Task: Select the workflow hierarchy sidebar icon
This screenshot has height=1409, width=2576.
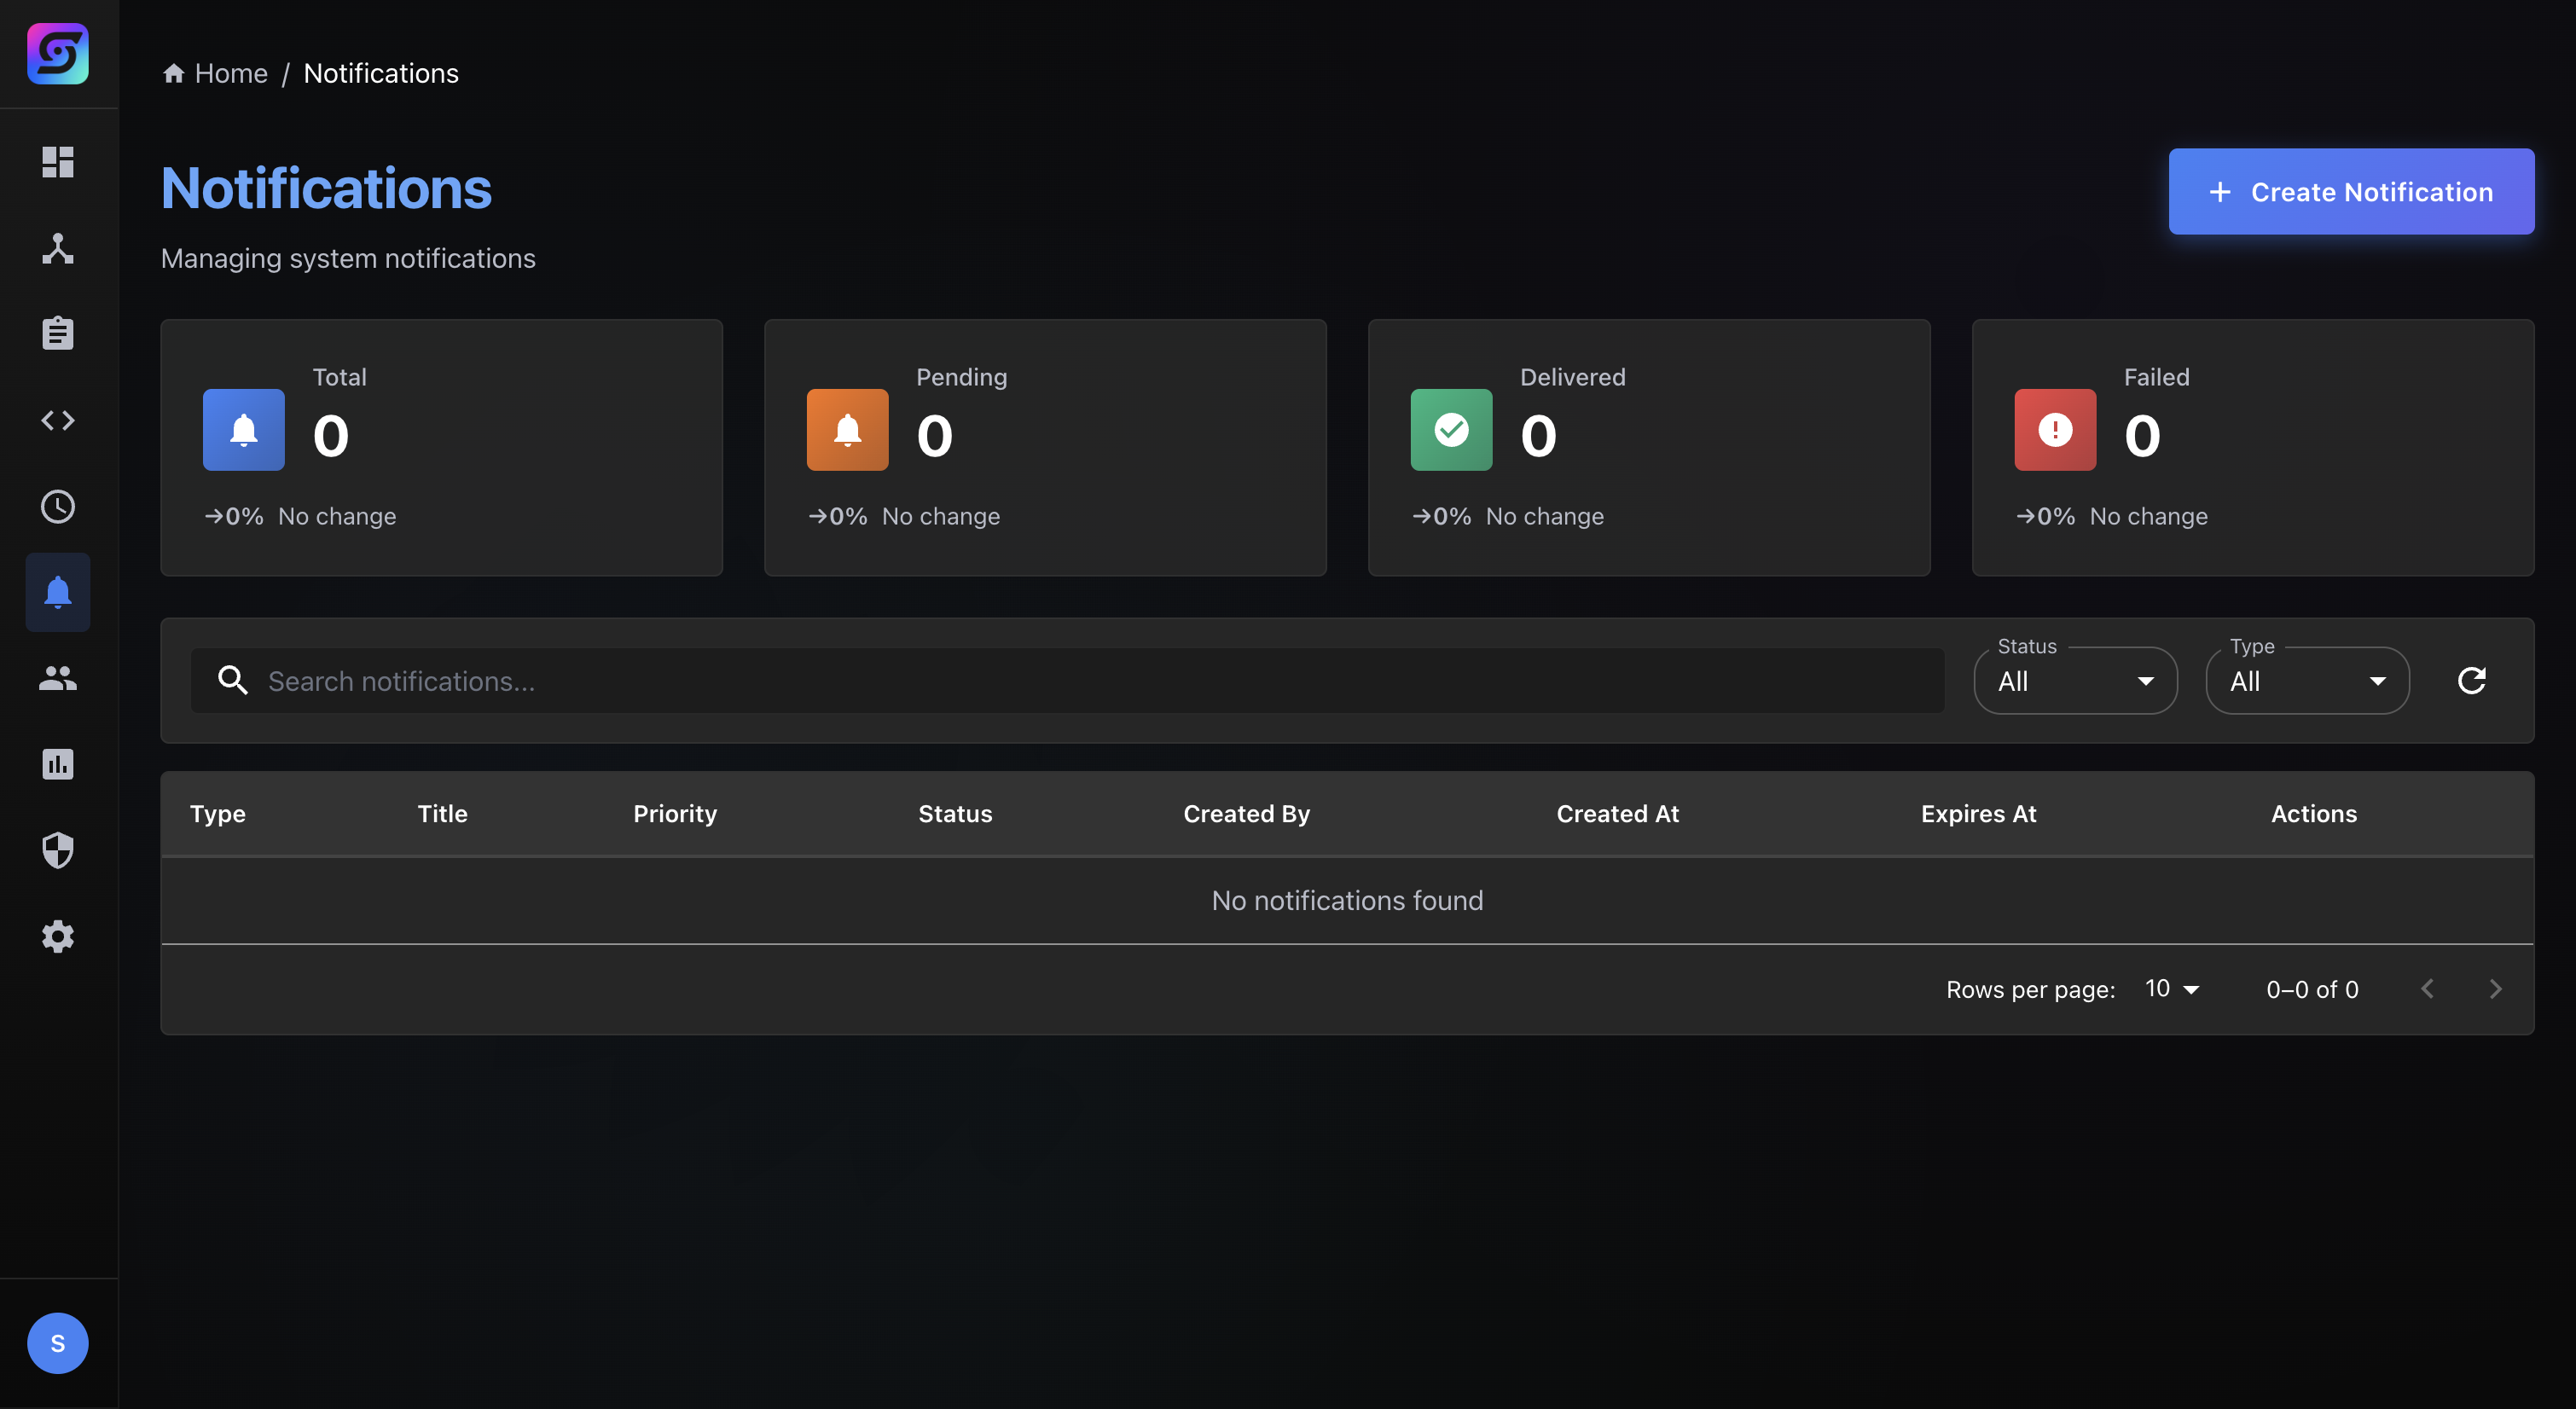Action: click(57, 249)
